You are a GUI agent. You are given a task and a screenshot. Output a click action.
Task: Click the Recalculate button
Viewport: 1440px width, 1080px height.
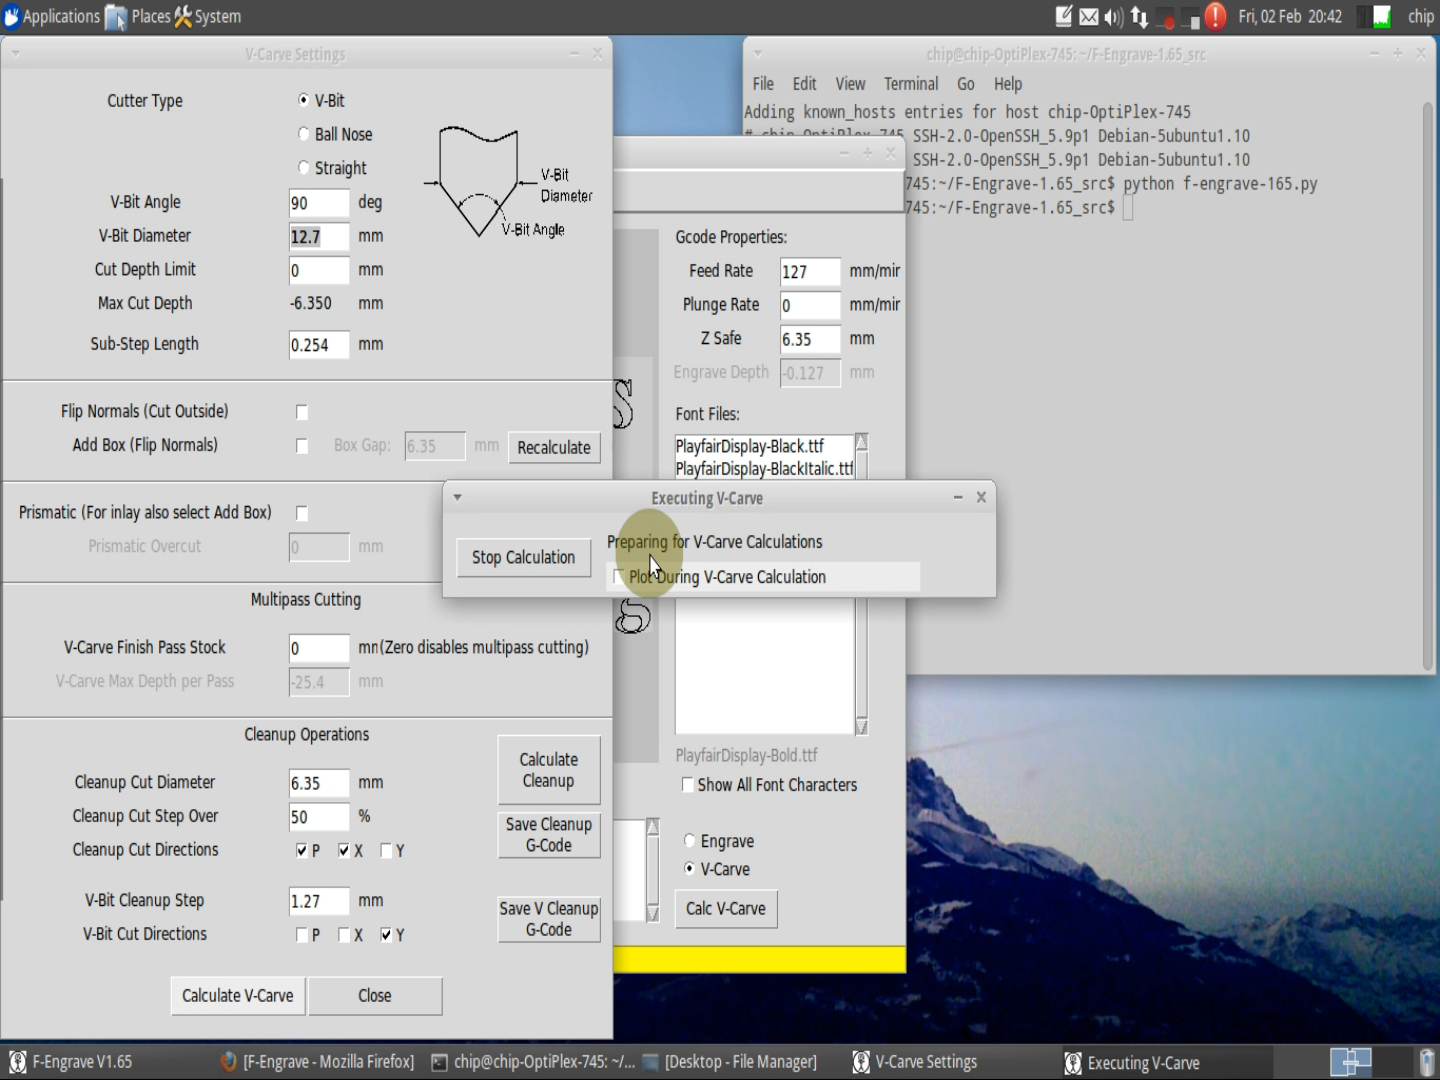(x=554, y=447)
